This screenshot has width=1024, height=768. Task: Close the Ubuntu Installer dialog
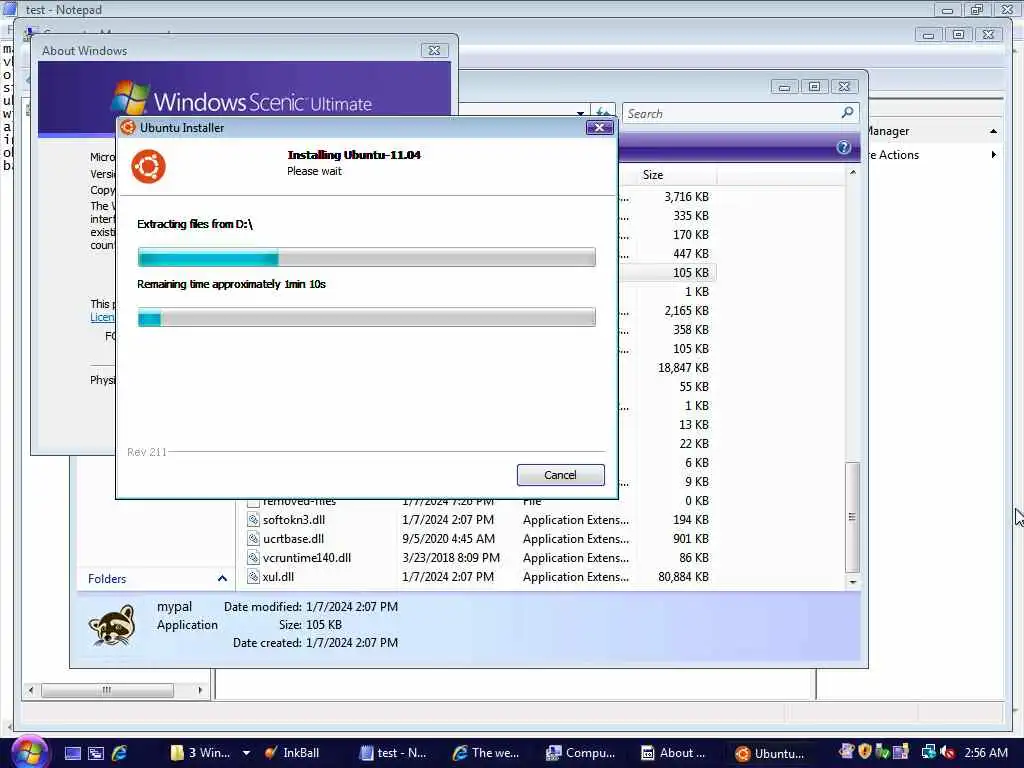pos(600,127)
